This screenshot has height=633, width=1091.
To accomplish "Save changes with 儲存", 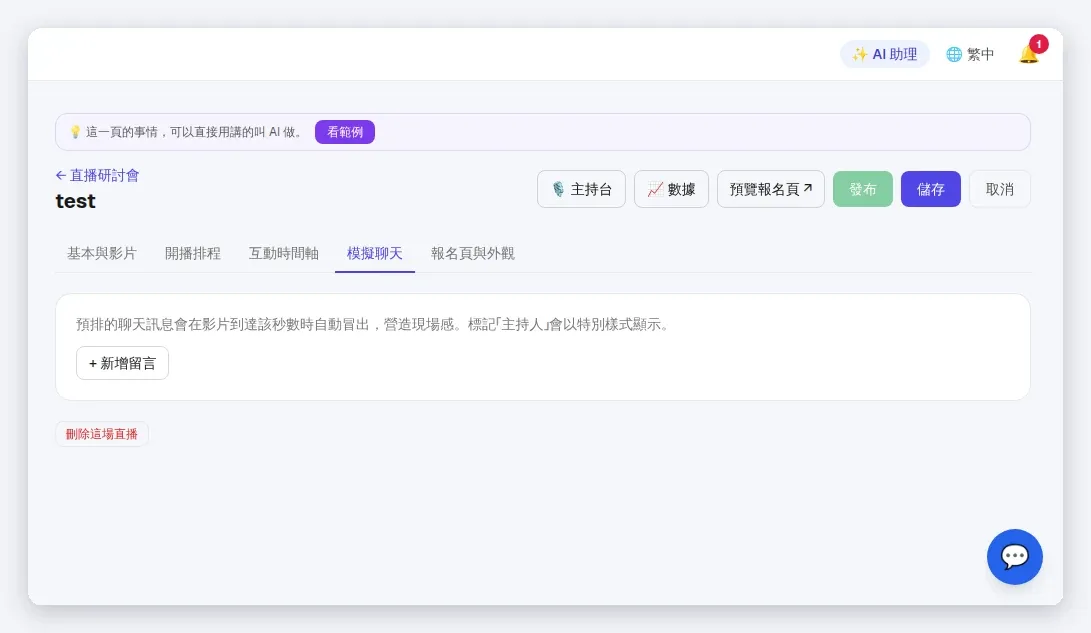I will [930, 189].
